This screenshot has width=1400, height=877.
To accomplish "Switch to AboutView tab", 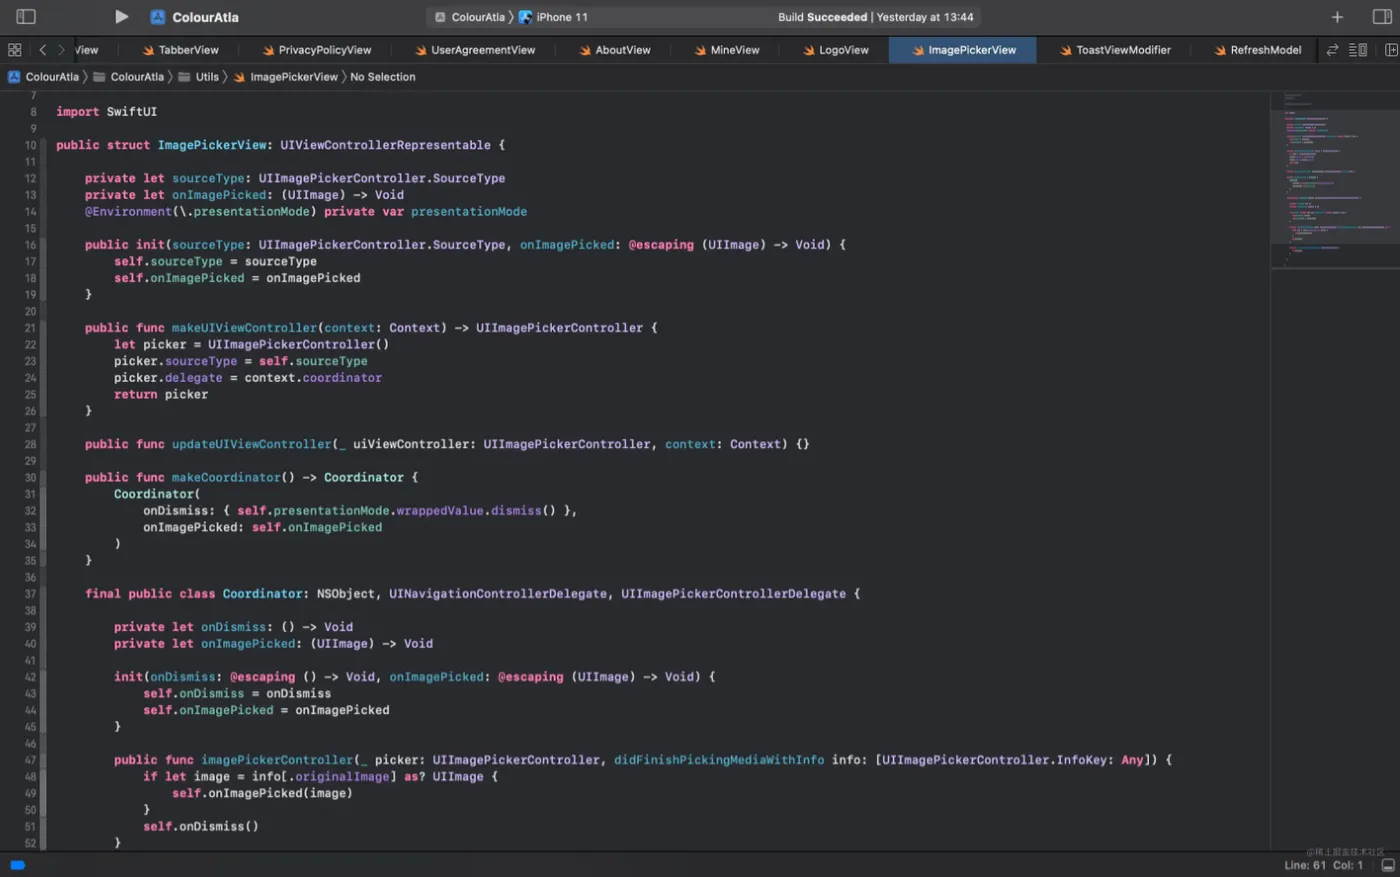I will [615, 50].
